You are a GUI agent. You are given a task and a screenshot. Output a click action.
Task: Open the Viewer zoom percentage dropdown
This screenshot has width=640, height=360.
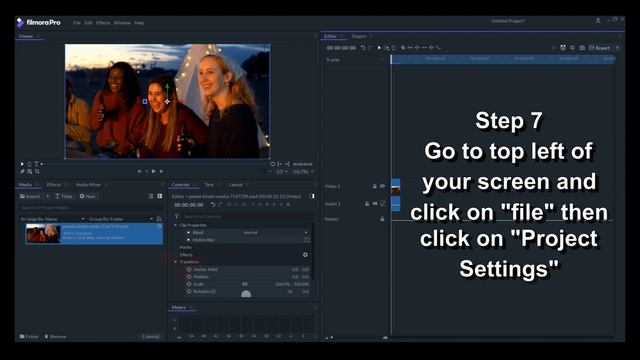(304, 172)
